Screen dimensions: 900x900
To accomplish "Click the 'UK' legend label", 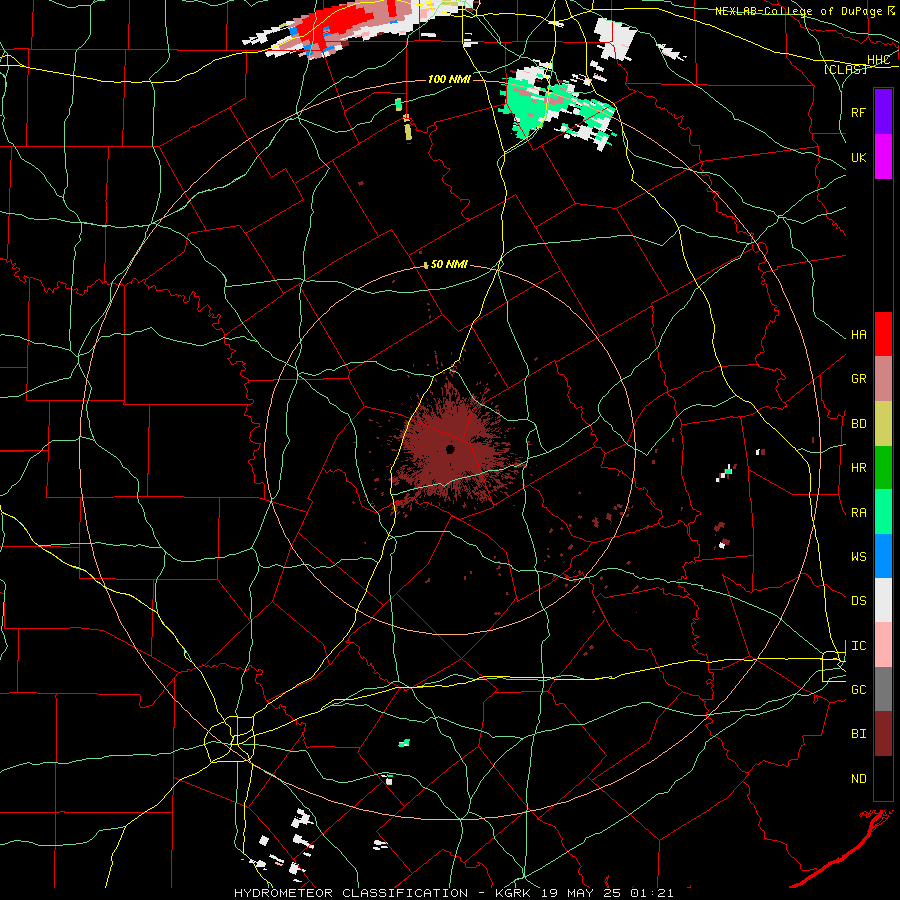I will coord(858,157).
